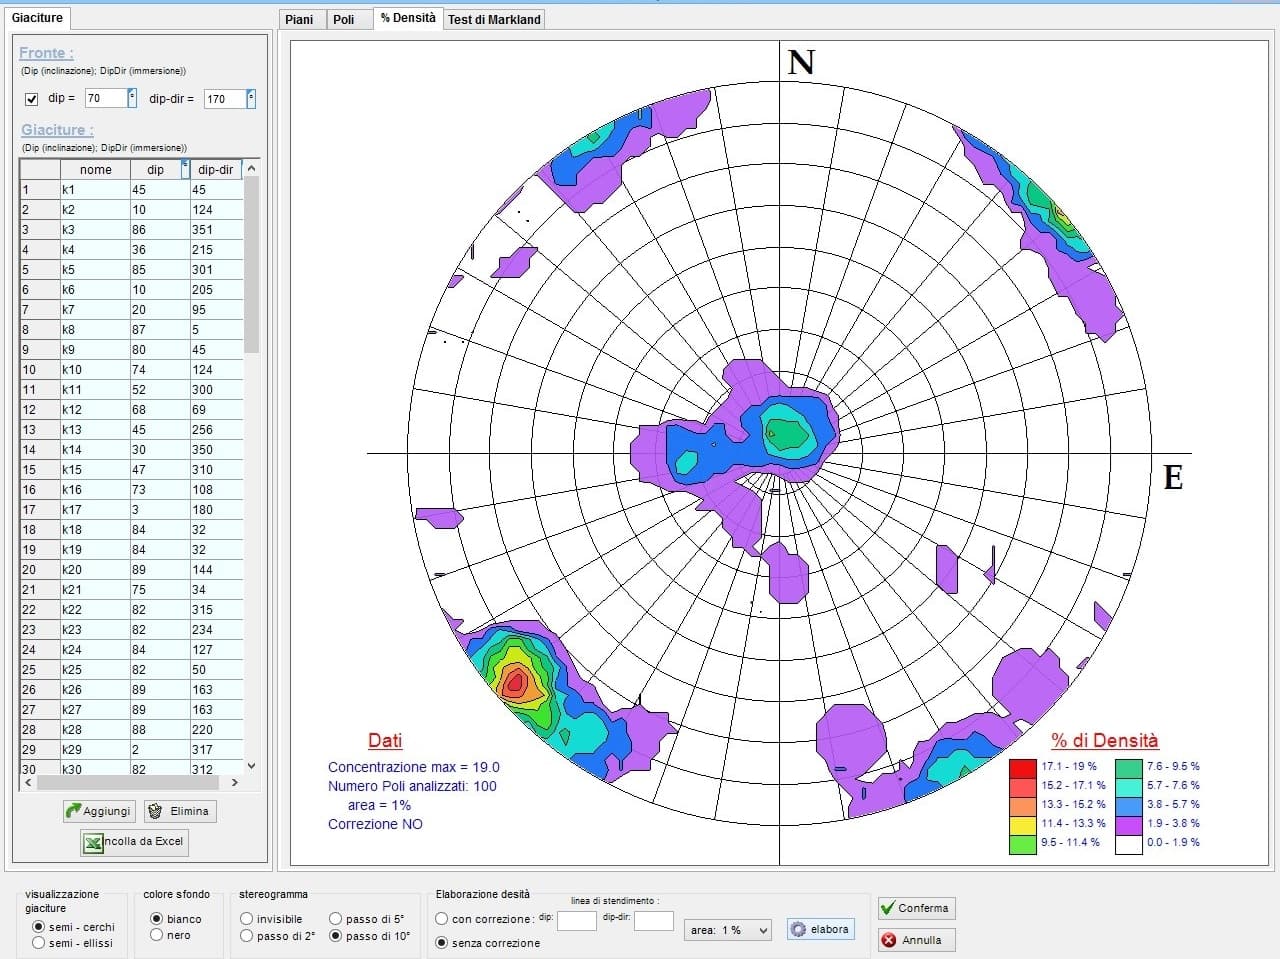Image resolution: width=1280 pixels, height=959 pixels.
Task: Click dip-dir value 351 for k3
Action: click(216, 230)
